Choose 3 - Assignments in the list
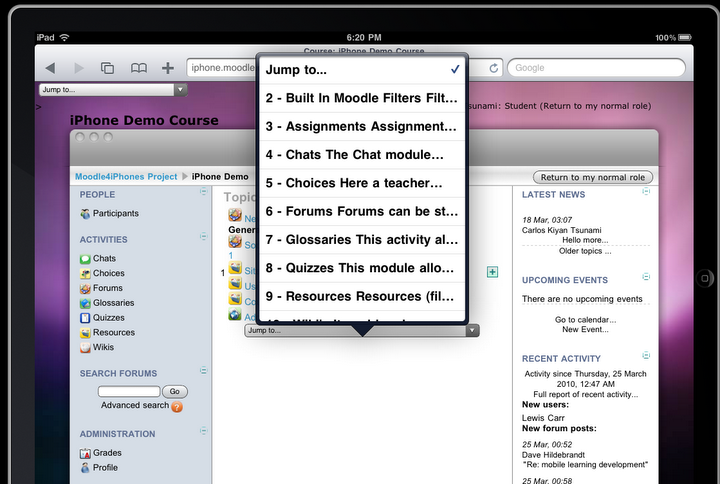Screen dimensions: 720x484 pos(363,126)
